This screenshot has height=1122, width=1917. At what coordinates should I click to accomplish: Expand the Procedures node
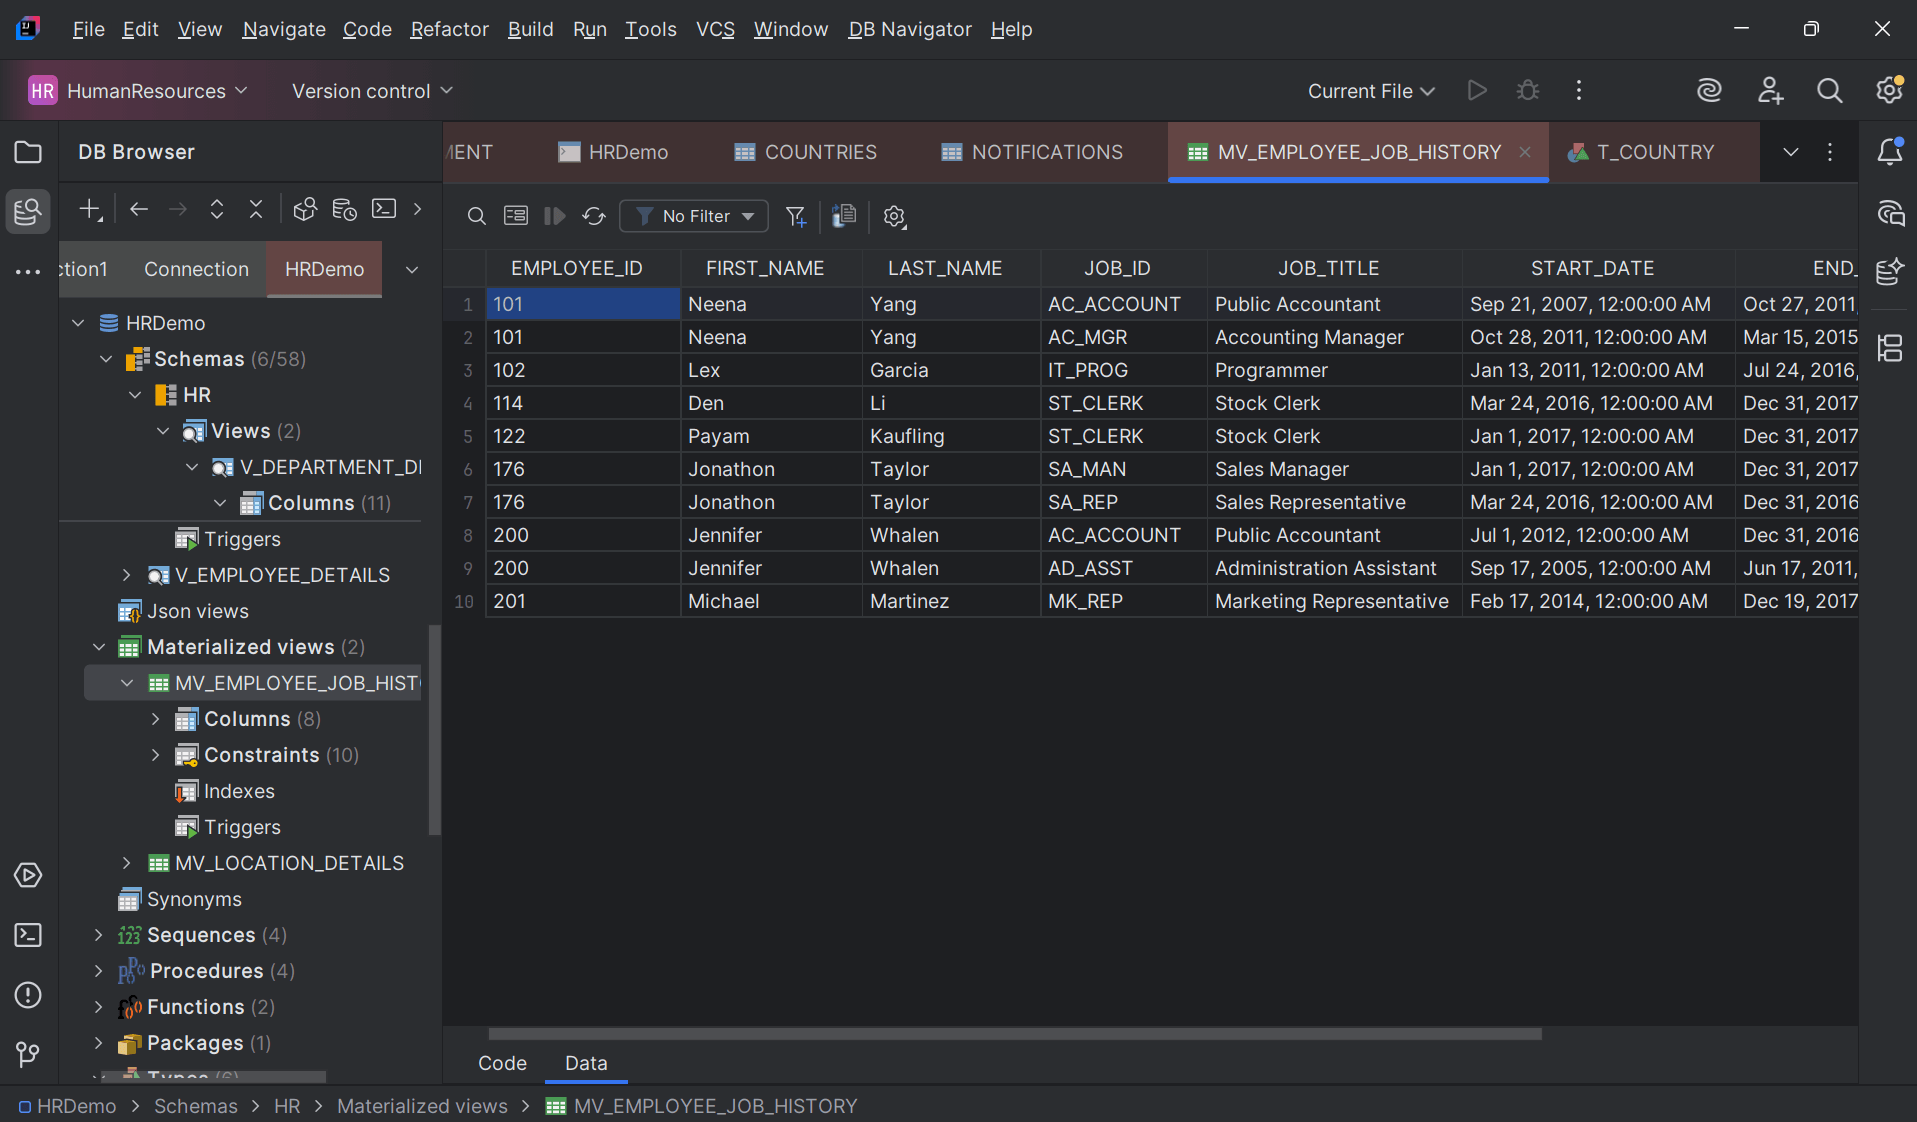point(98,970)
